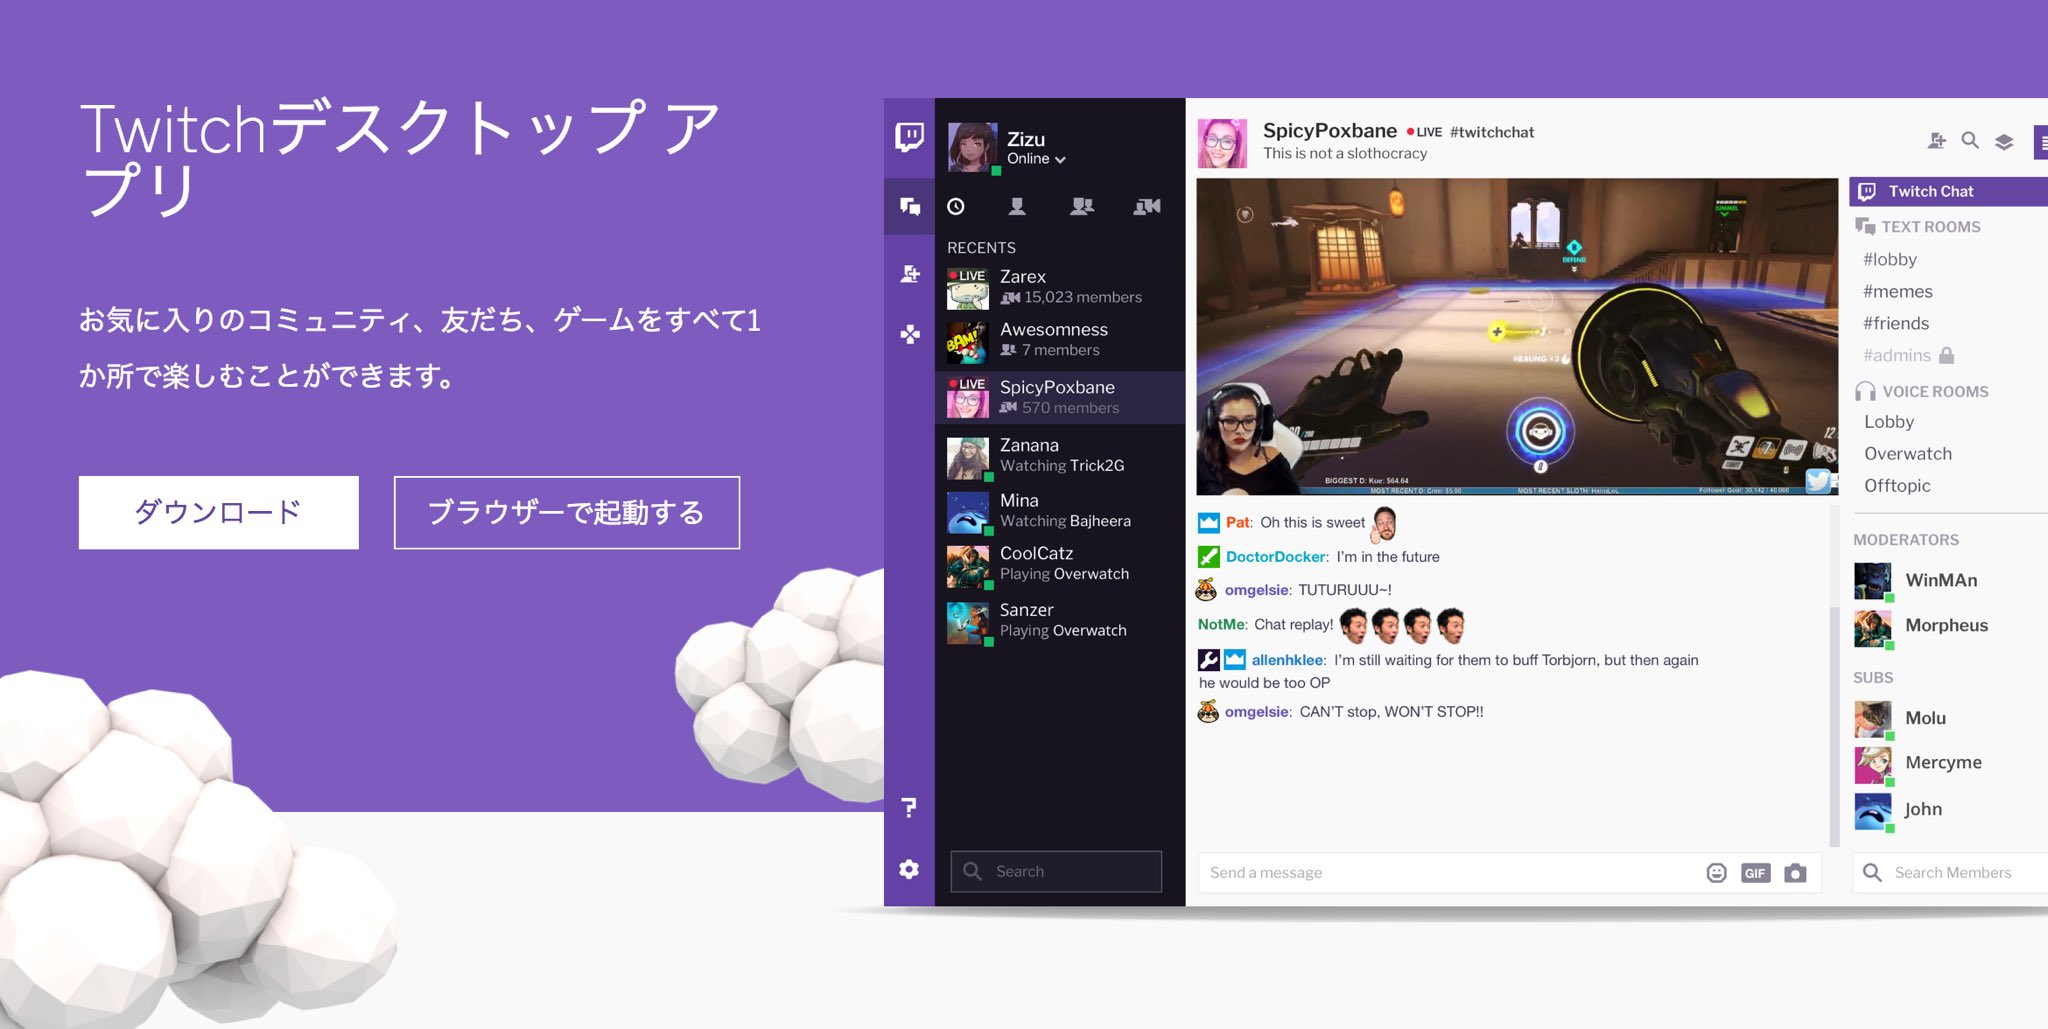This screenshot has width=2048, height=1029.
Task: Click the sidebar Search field
Action: point(1056,871)
